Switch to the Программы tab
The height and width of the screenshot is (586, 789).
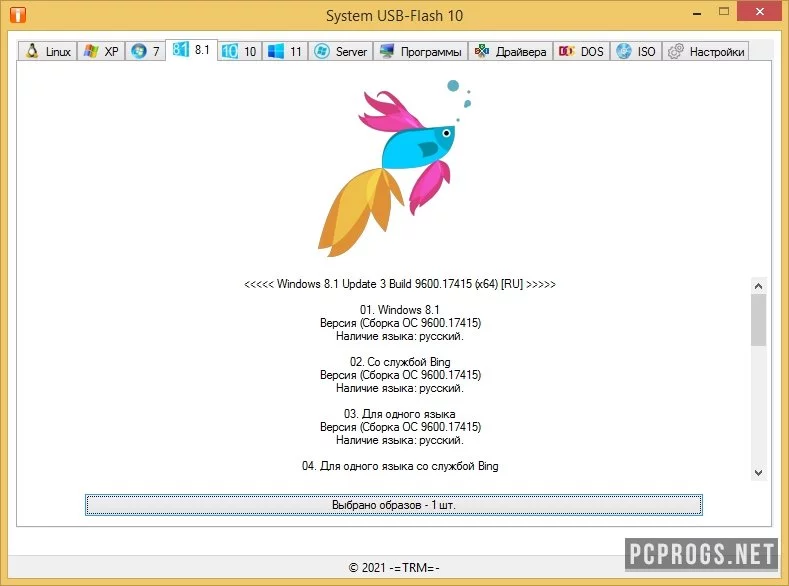421,51
